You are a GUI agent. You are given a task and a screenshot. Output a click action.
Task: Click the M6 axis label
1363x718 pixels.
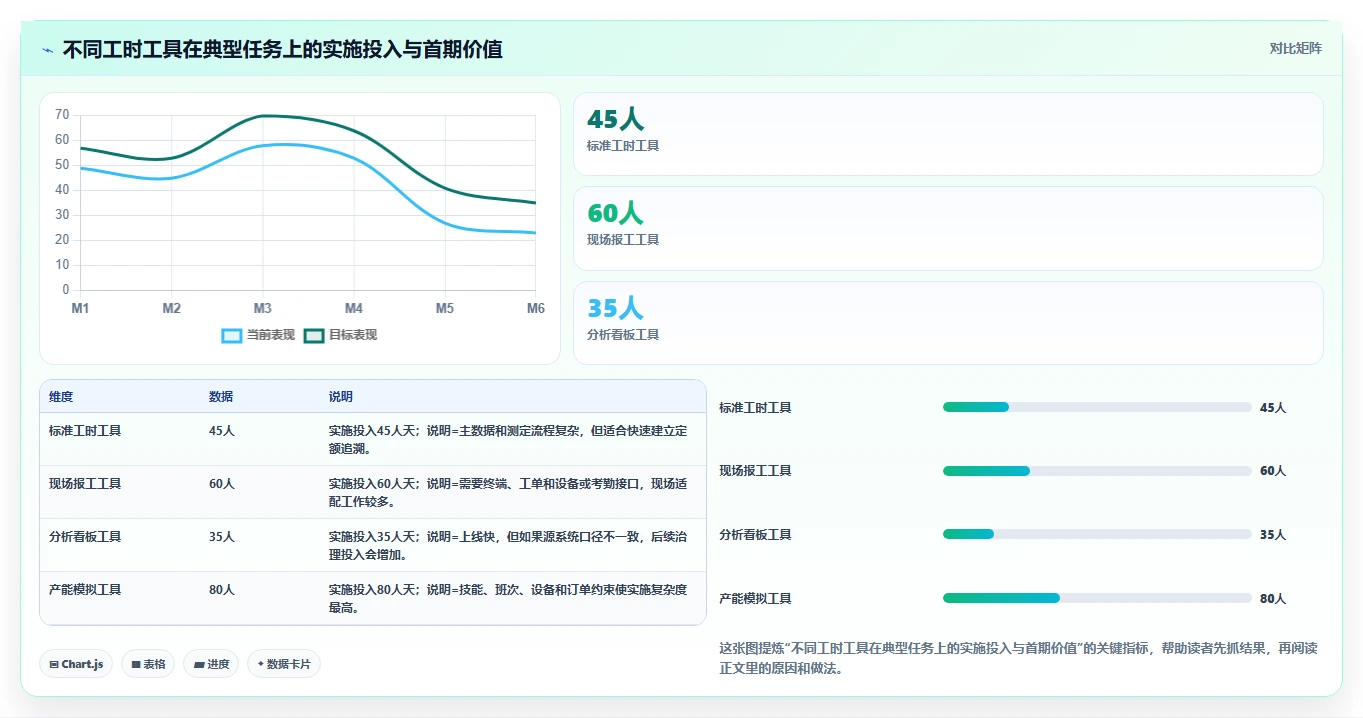click(536, 308)
